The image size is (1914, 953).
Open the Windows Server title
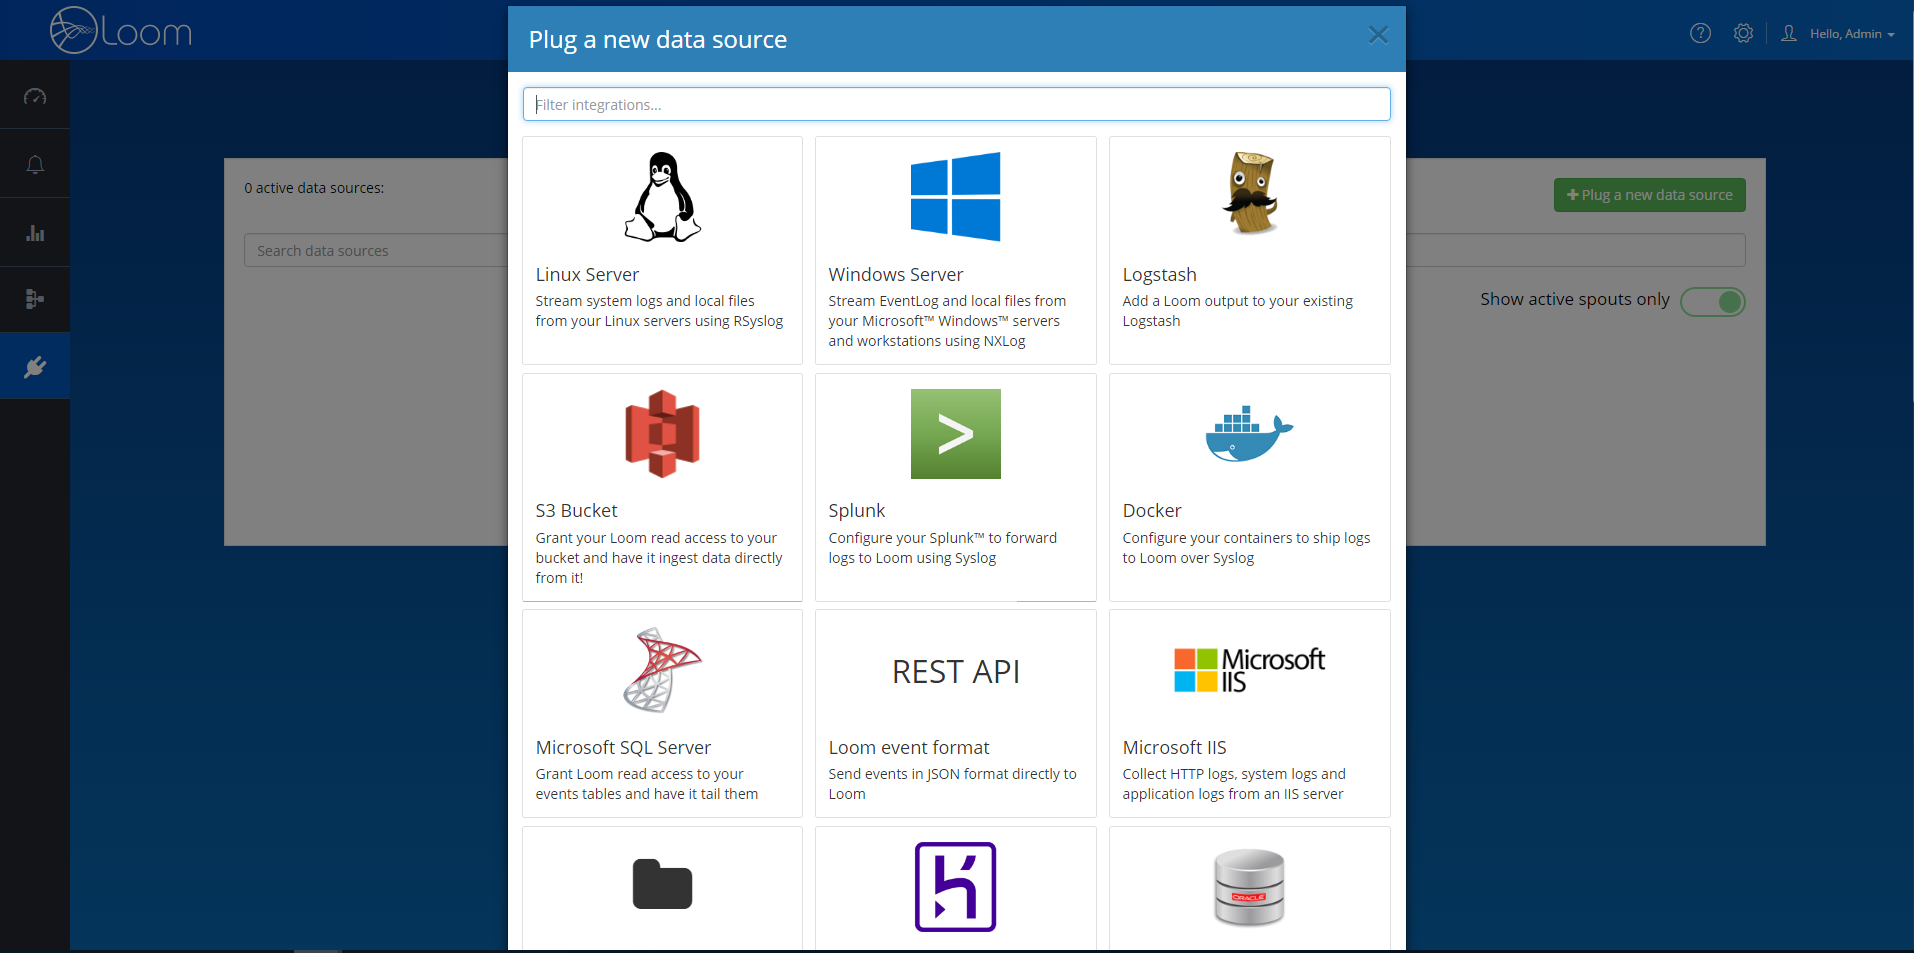pyautogui.click(x=895, y=274)
